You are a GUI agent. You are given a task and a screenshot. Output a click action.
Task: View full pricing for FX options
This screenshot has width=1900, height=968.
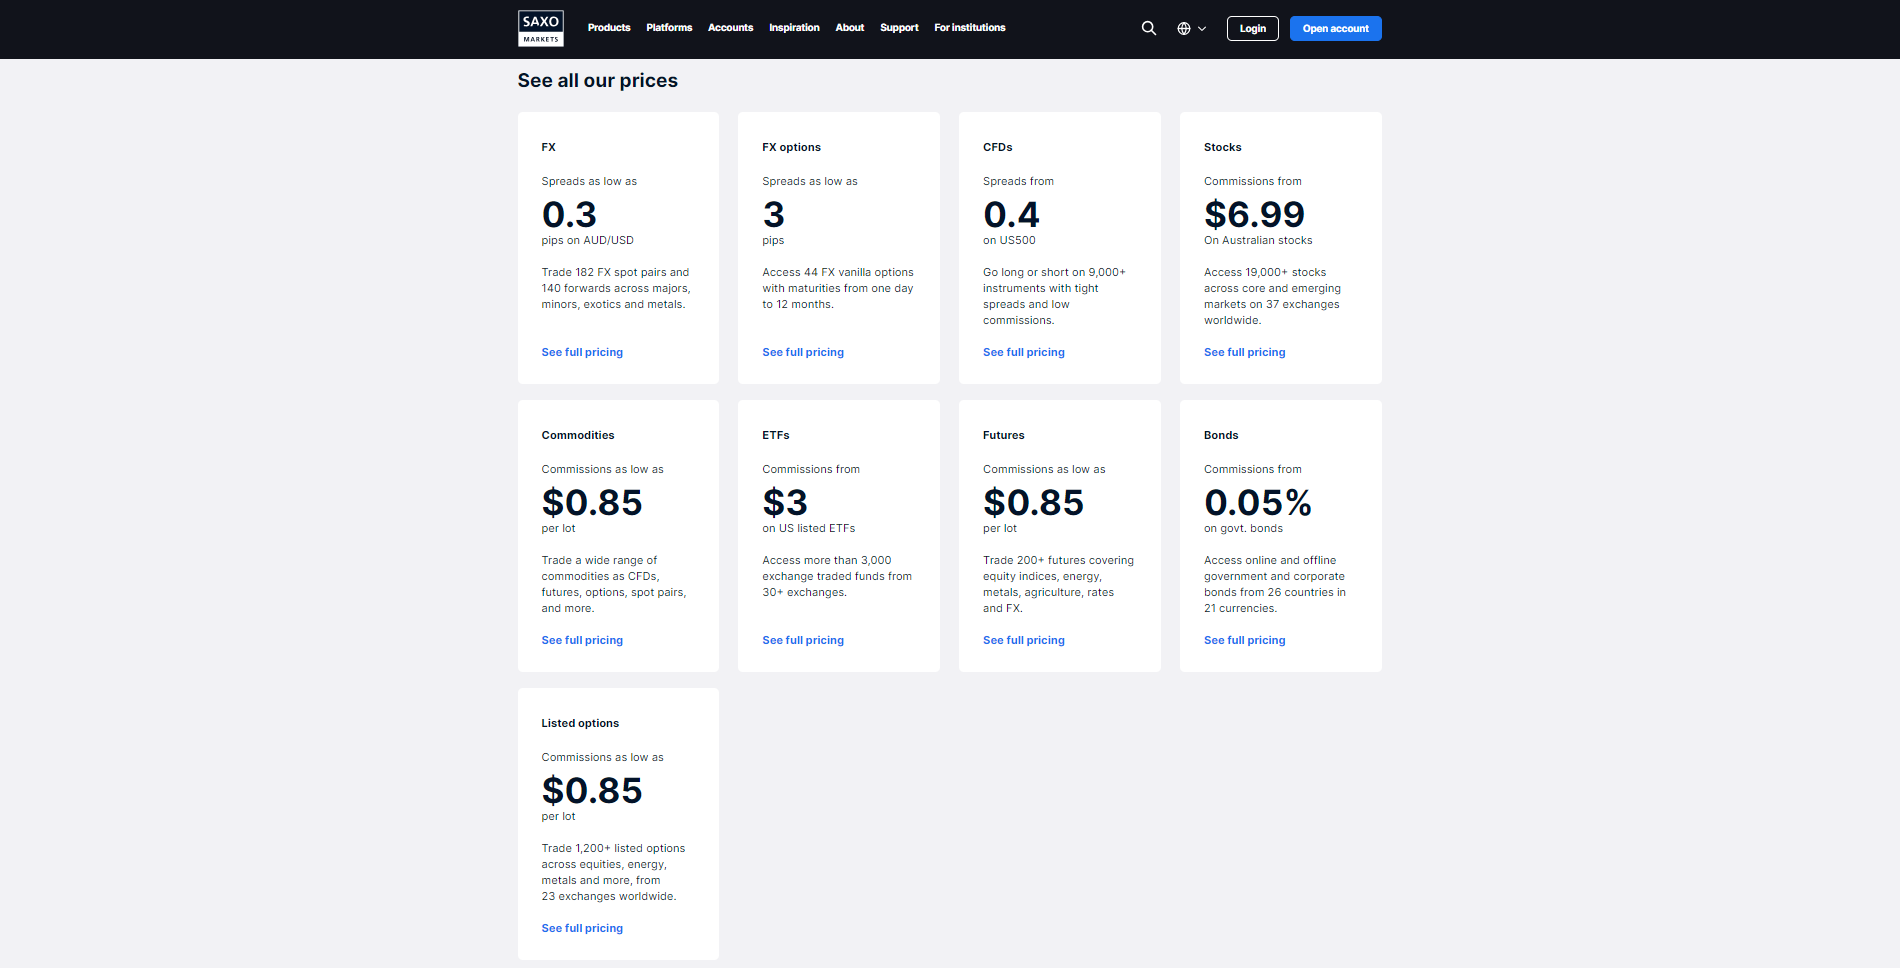pyautogui.click(x=802, y=352)
